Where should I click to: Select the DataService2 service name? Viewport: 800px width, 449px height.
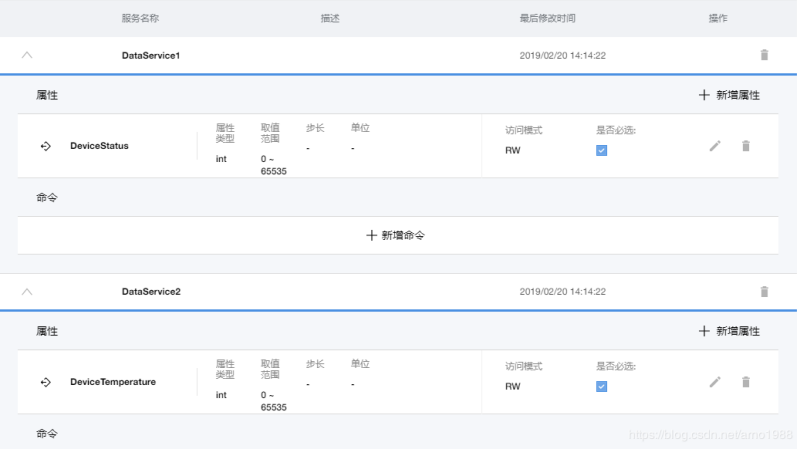pos(151,292)
